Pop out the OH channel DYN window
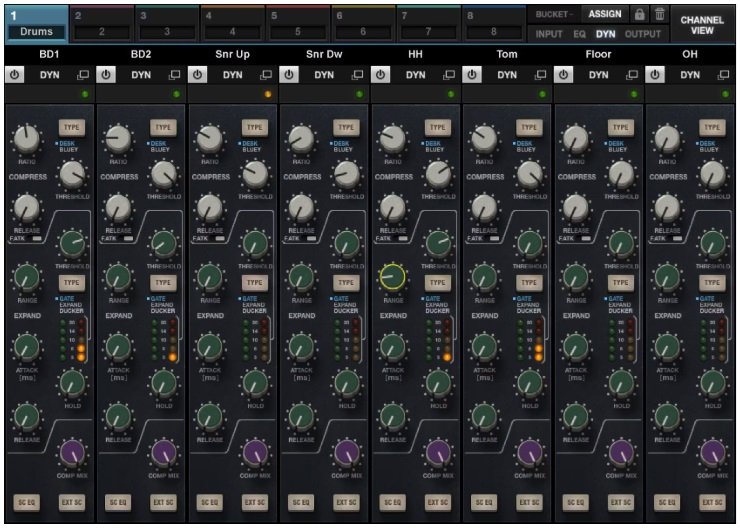The width and height of the screenshot is (740, 528). (724, 75)
